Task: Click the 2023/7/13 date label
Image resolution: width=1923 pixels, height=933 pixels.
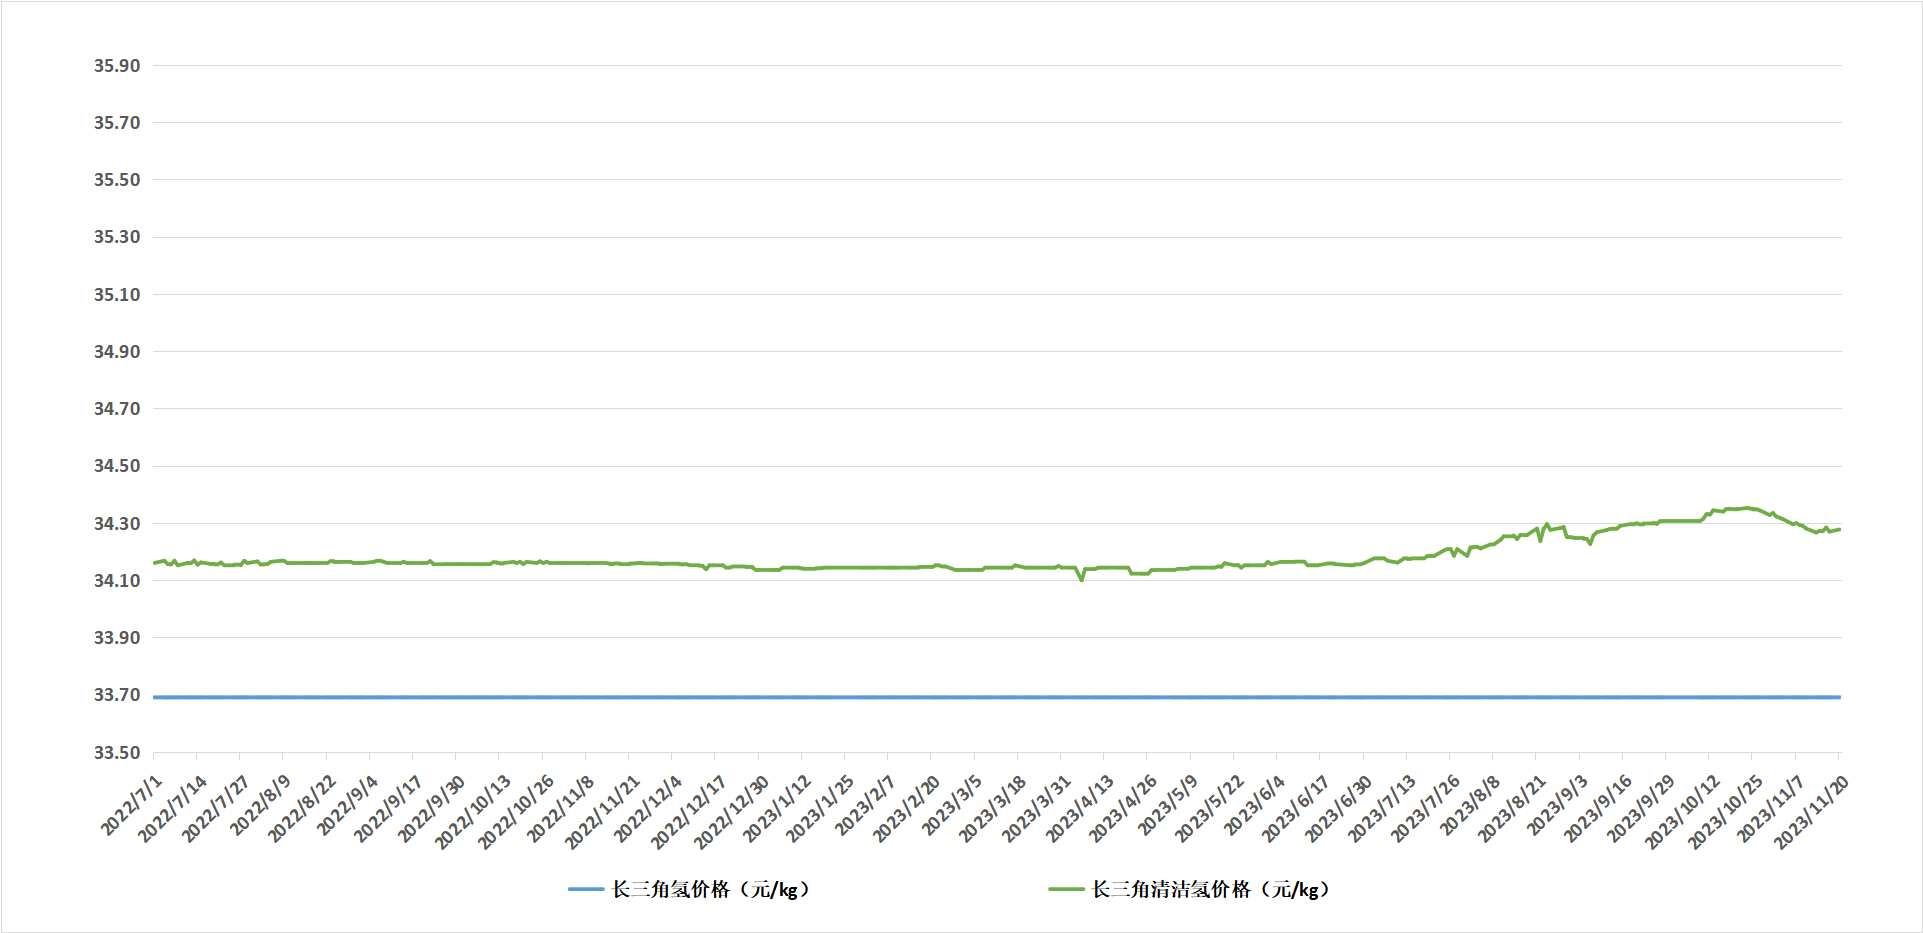Action: (x=1381, y=809)
